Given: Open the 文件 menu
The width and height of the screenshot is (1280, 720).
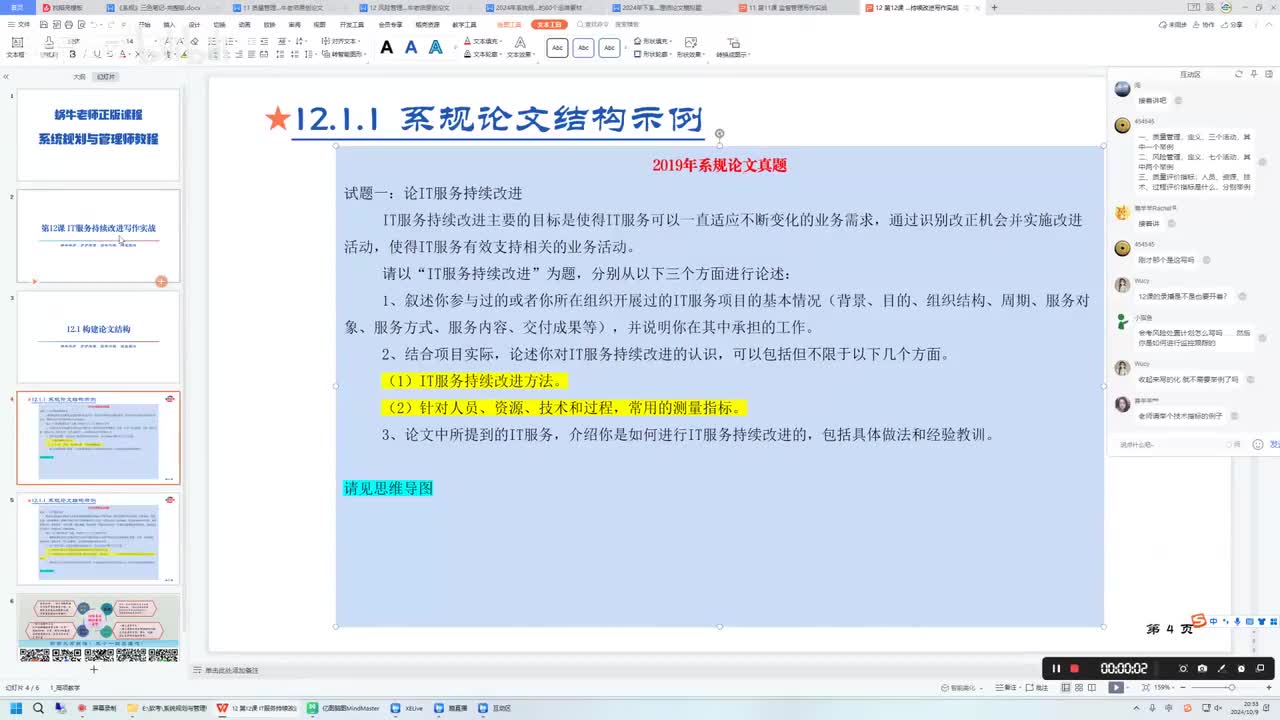Looking at the screenshot, I should point(20,24).
